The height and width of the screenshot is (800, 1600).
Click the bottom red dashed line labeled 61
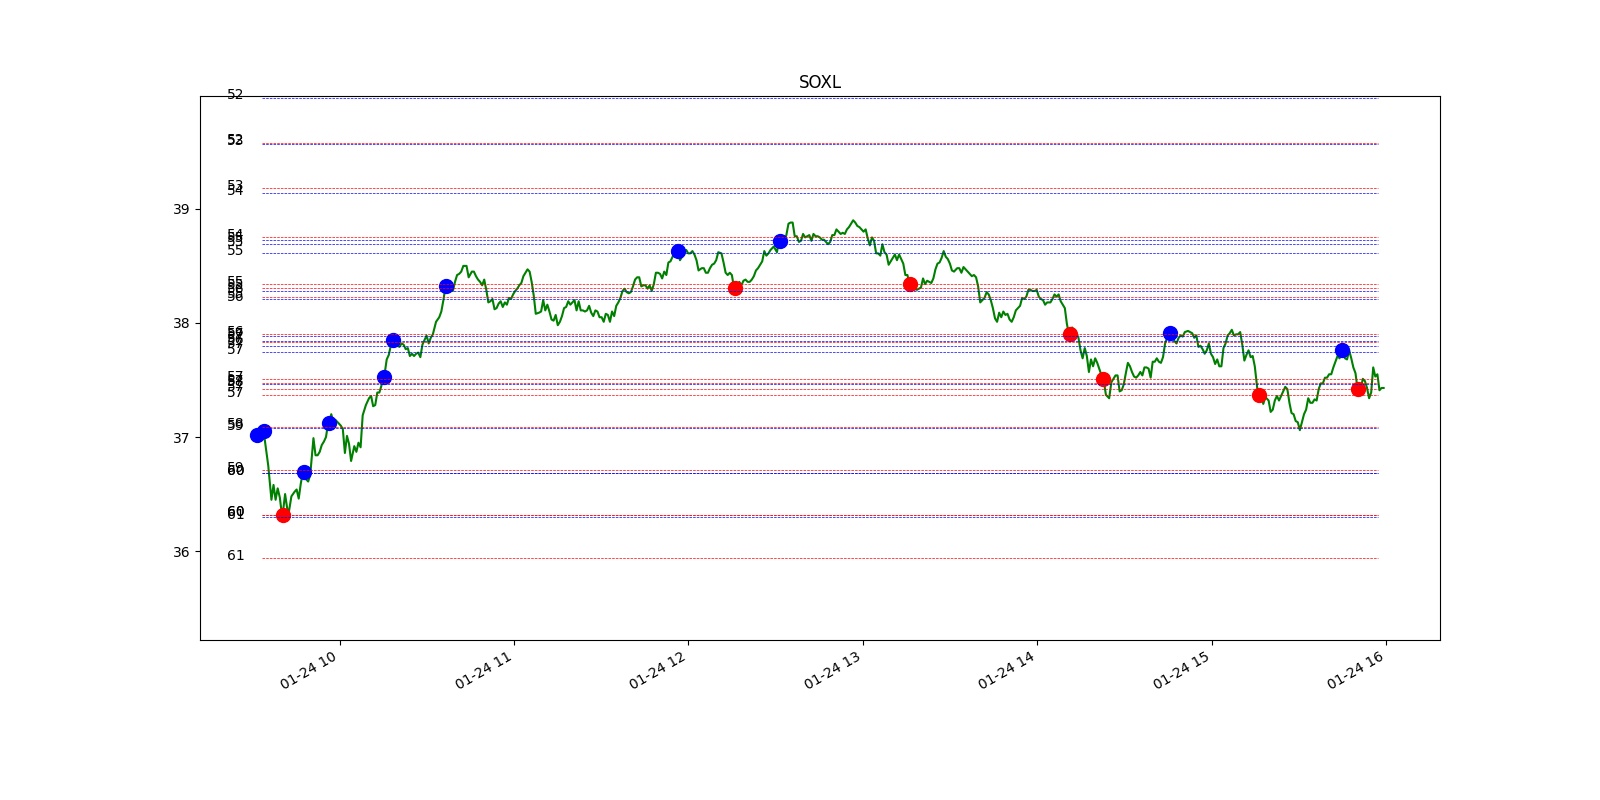click(820, 558)
